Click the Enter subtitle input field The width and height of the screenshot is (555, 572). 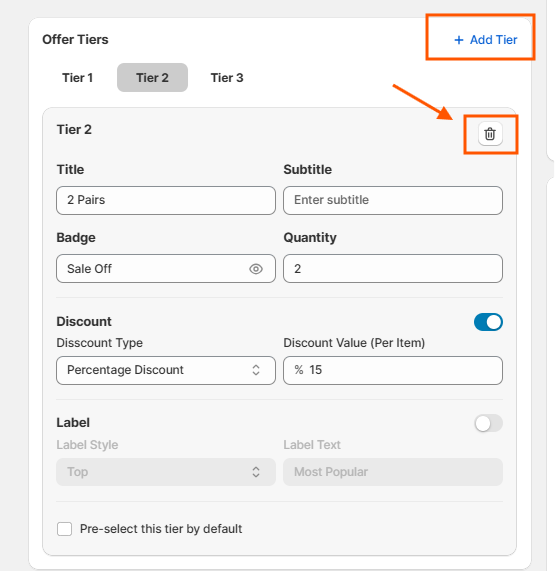pos(393,200)
